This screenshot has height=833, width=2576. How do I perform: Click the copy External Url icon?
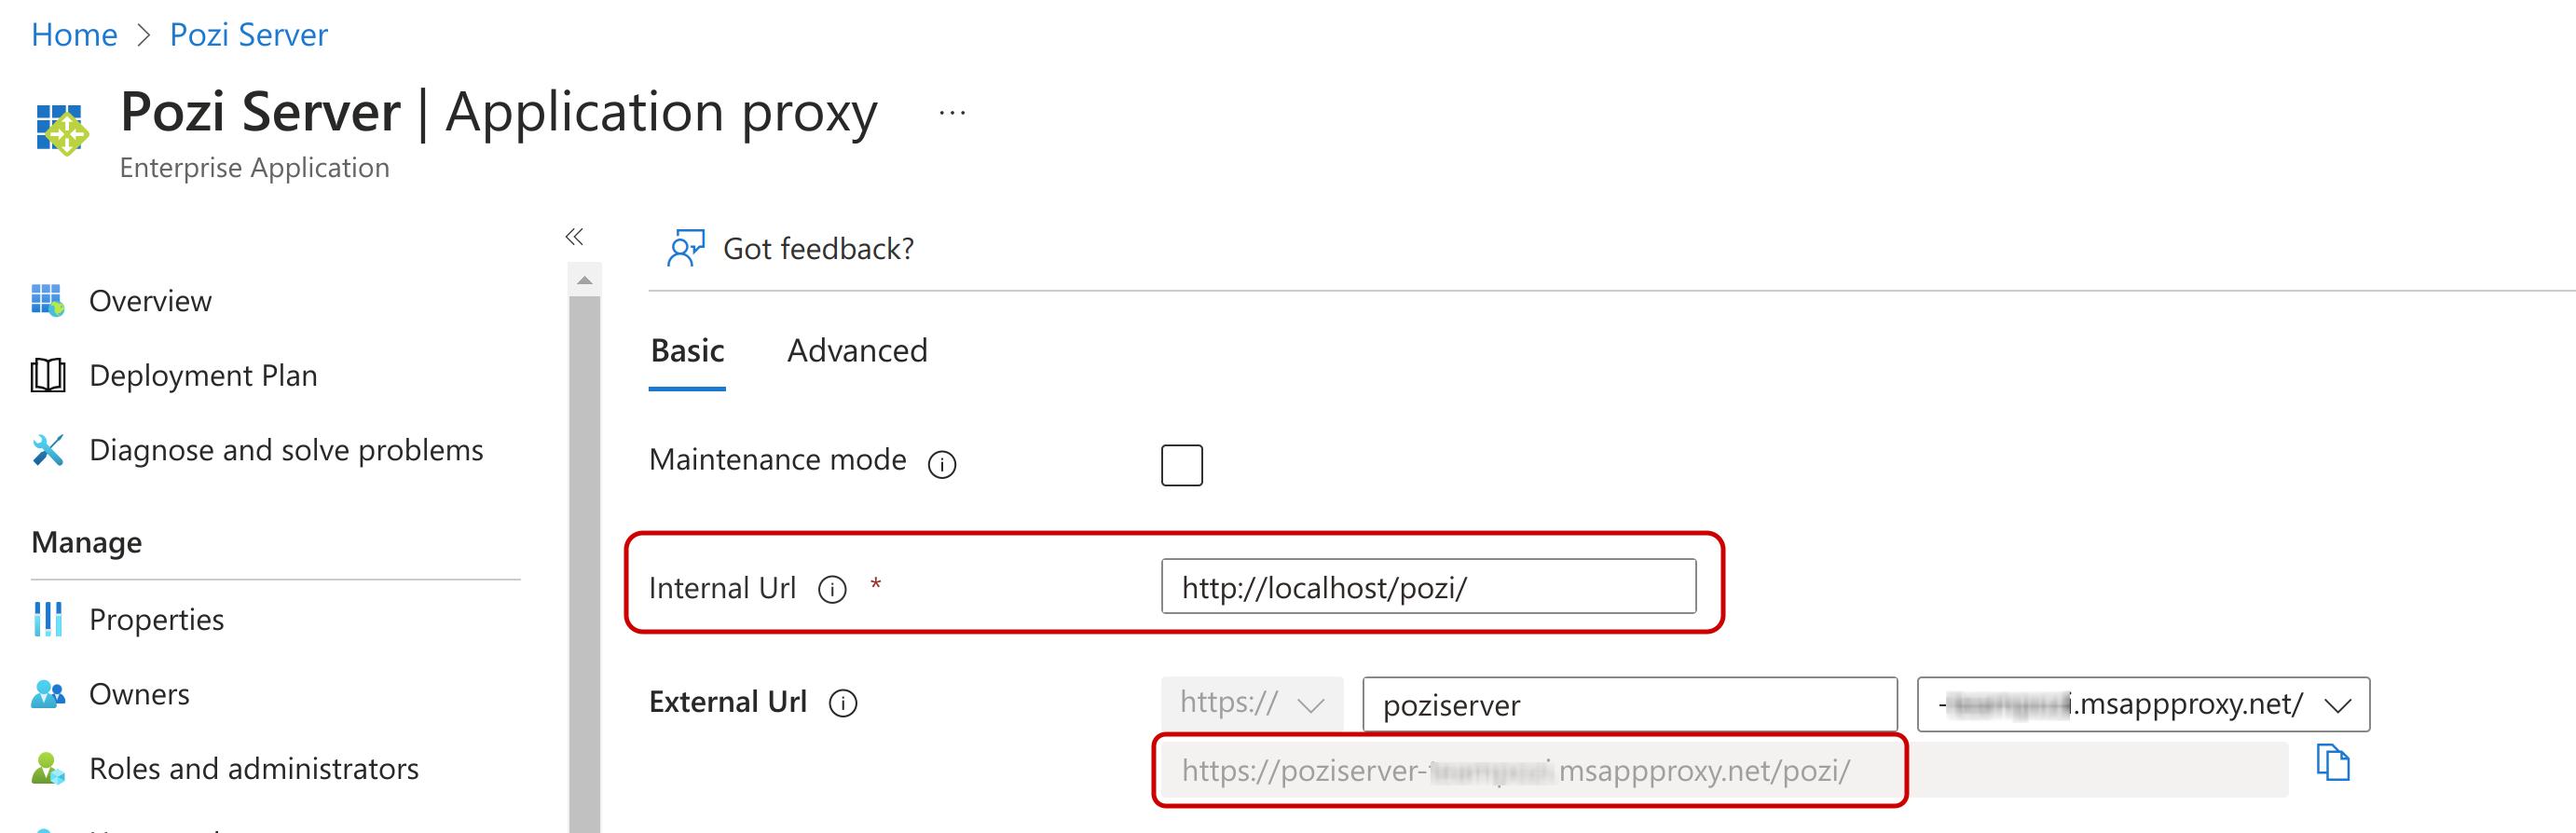[2332, 764]
